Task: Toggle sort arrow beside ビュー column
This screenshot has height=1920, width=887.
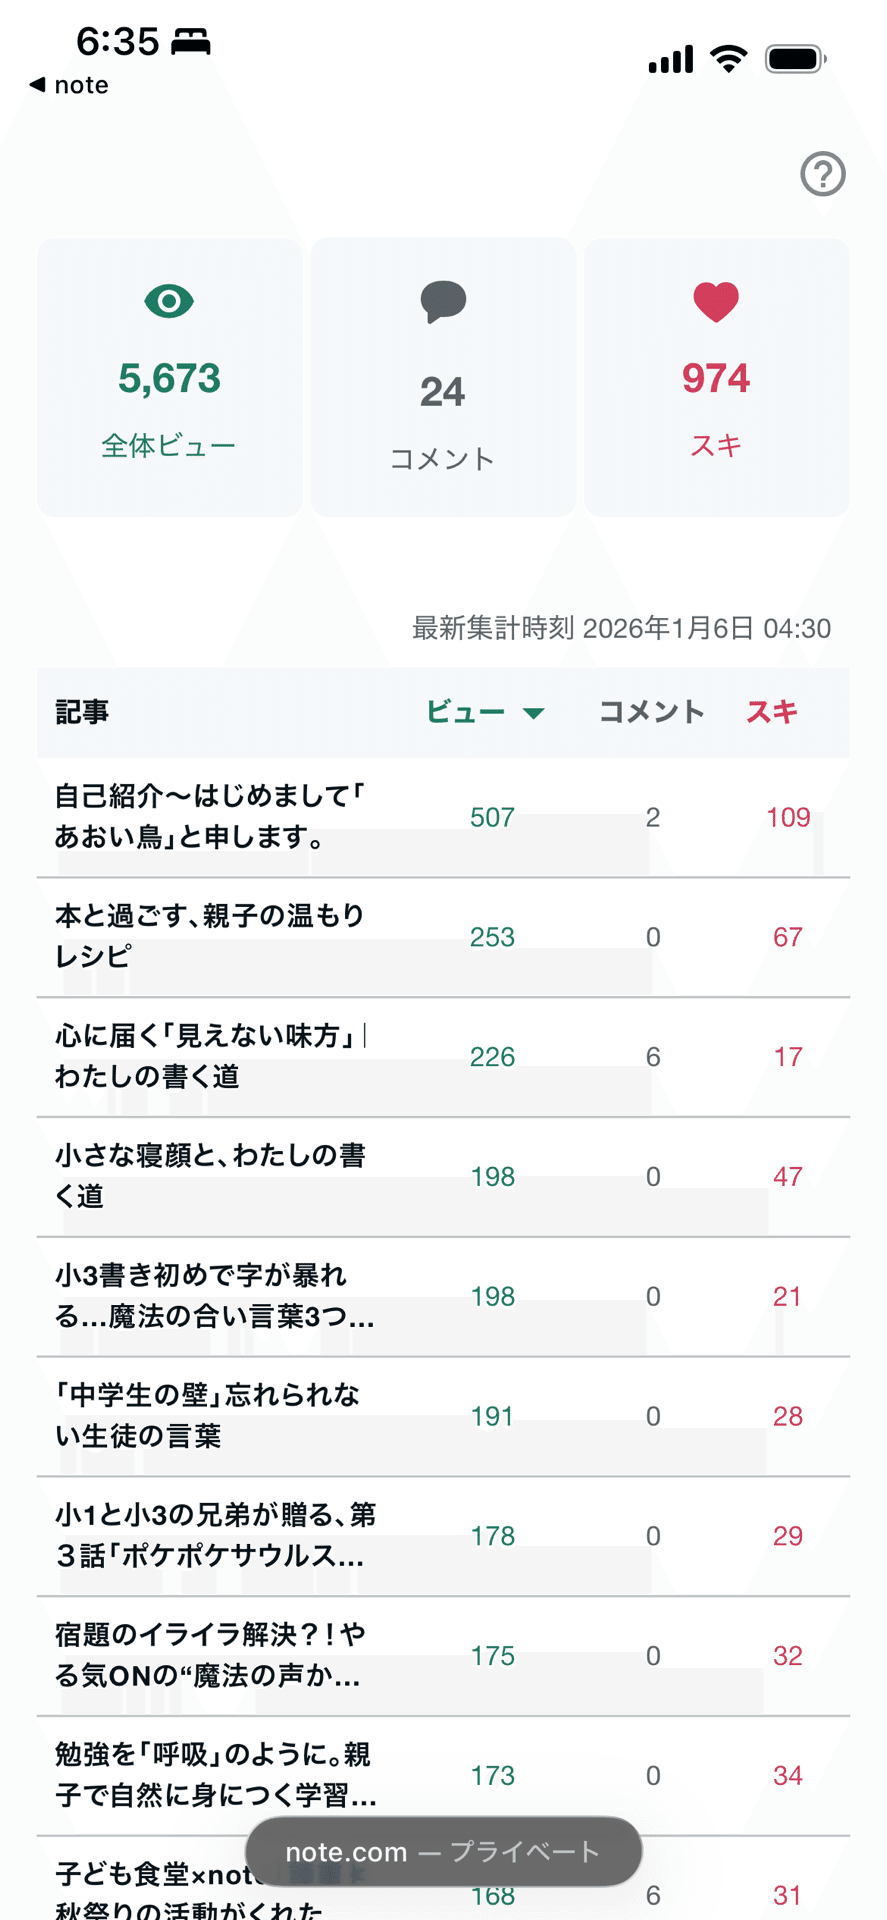Action: (x=534, y=713)
